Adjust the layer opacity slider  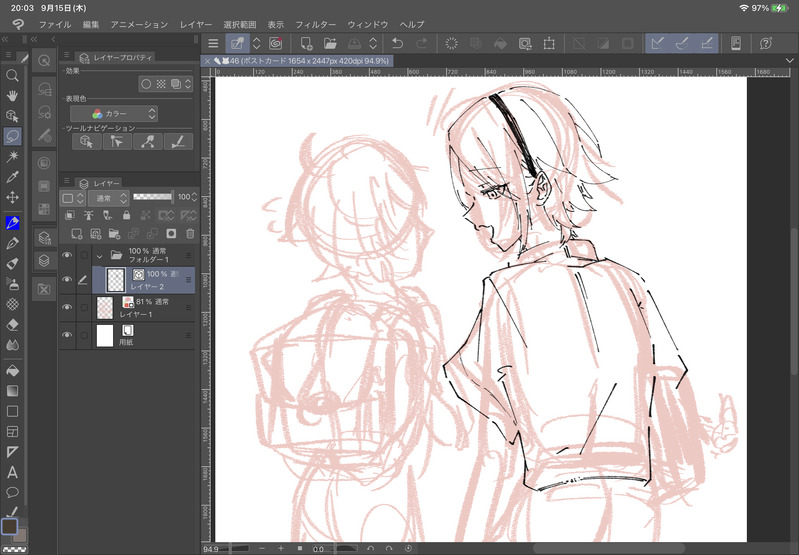pos(153,197)
